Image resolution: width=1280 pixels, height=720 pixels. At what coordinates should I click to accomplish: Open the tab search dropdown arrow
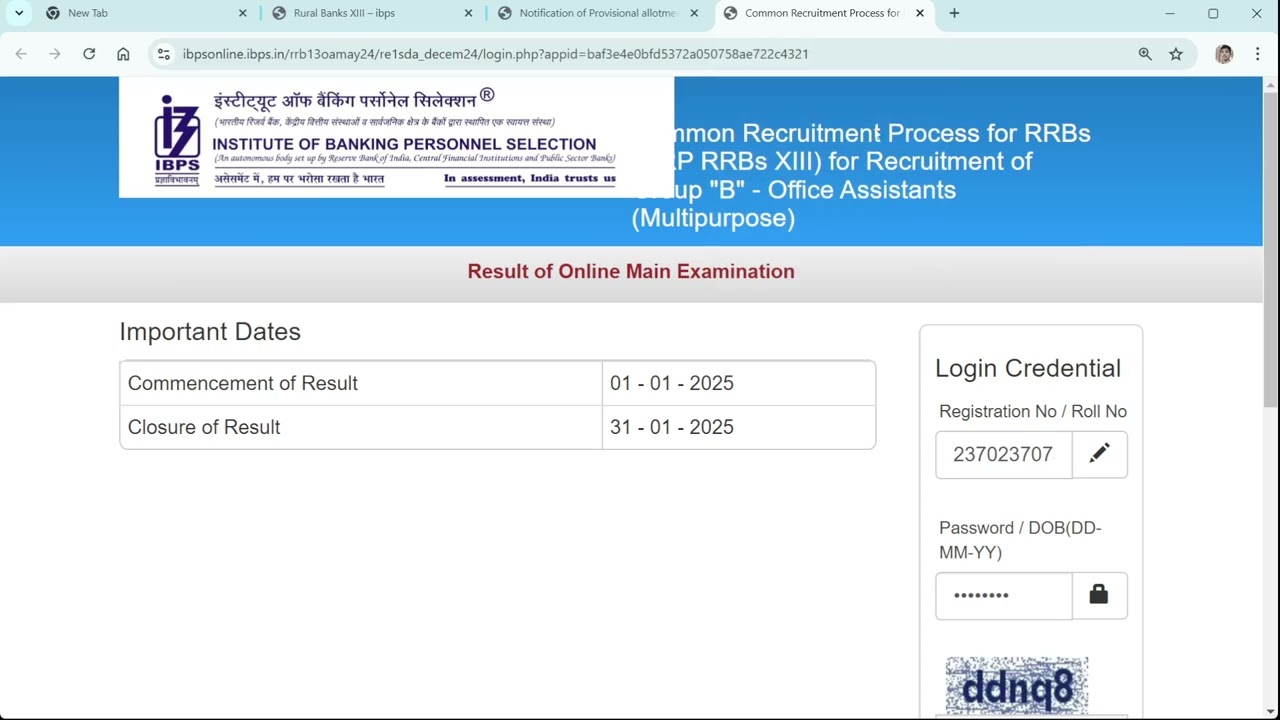pyautogui.click(x=18, y=13)
